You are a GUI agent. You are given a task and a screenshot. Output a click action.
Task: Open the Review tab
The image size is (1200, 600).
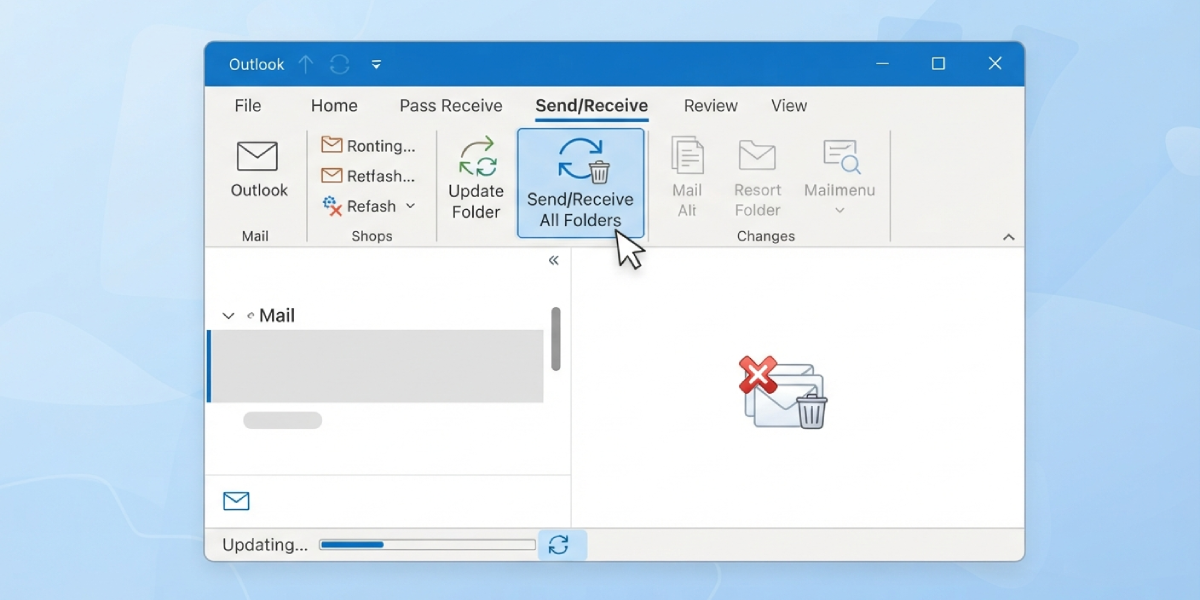[x=711, y=106]
